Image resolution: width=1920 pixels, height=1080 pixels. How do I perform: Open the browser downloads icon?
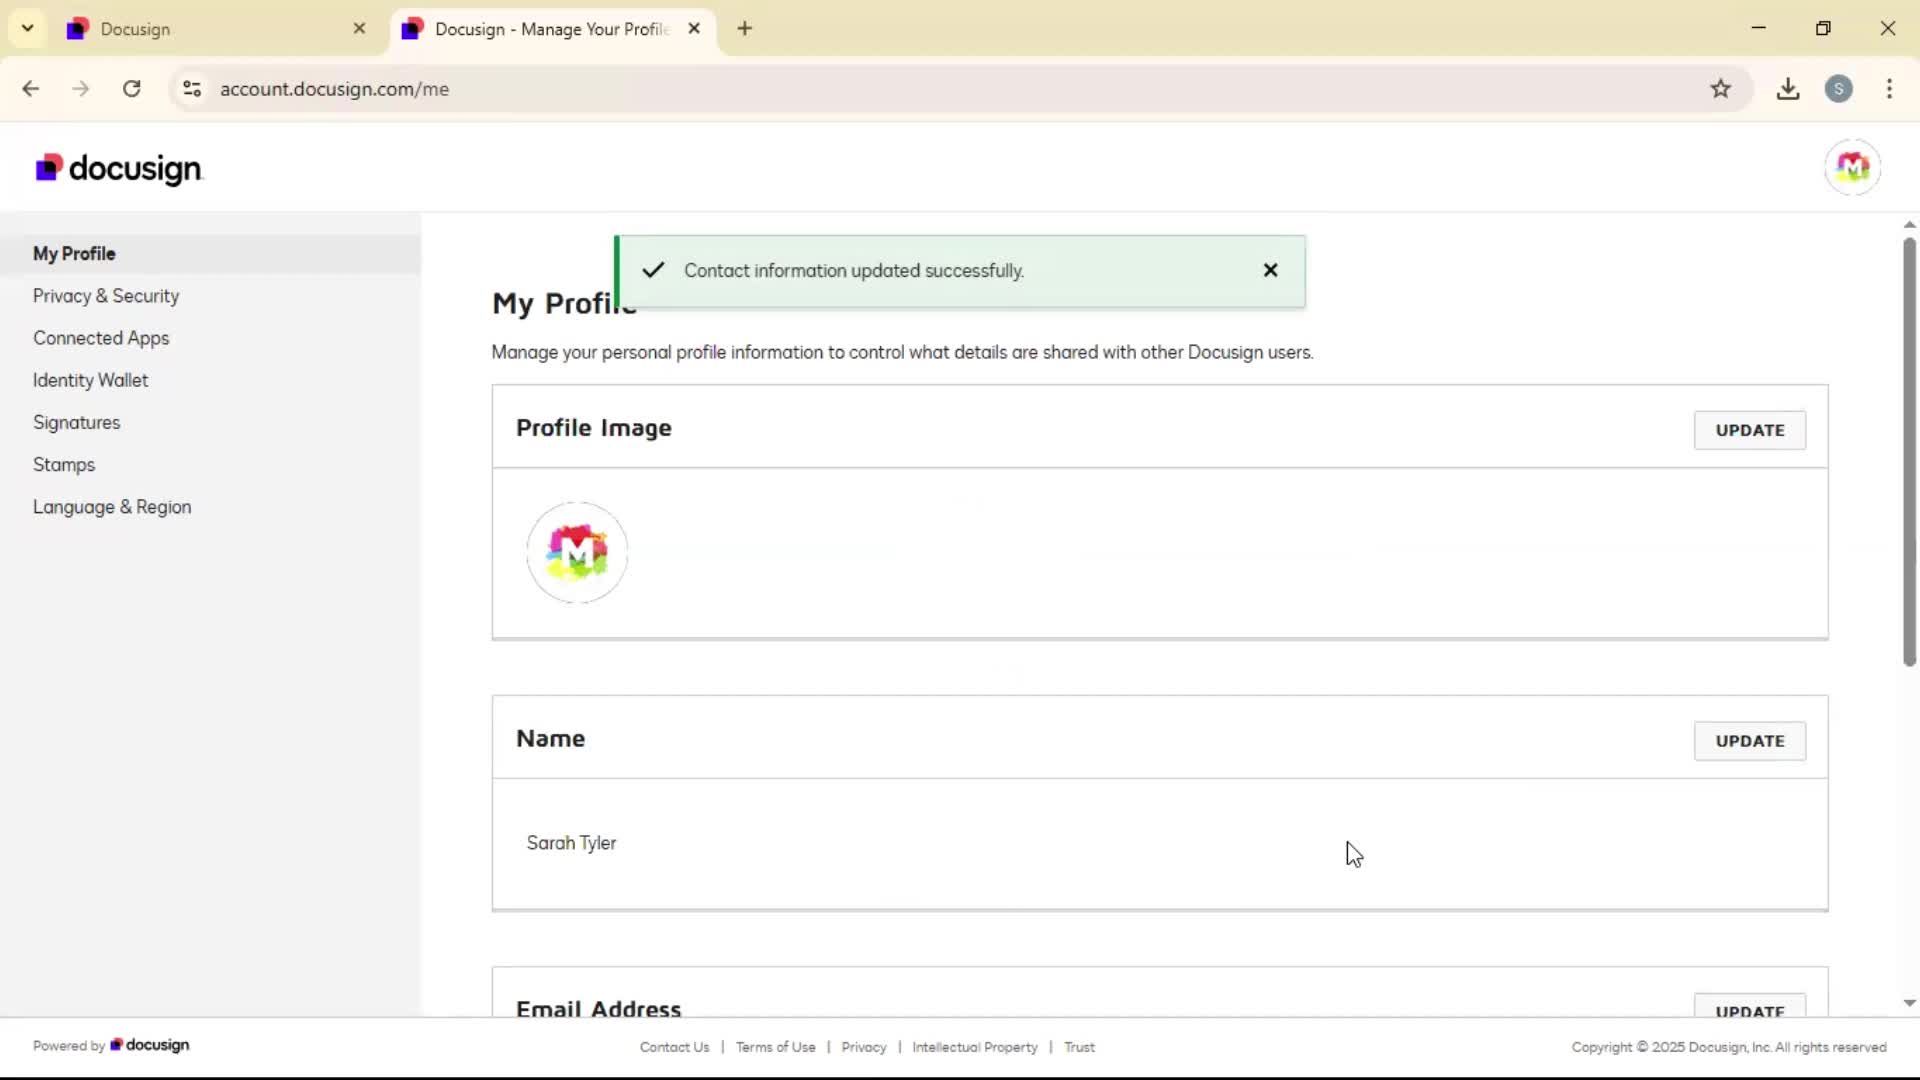(1788, 89)
